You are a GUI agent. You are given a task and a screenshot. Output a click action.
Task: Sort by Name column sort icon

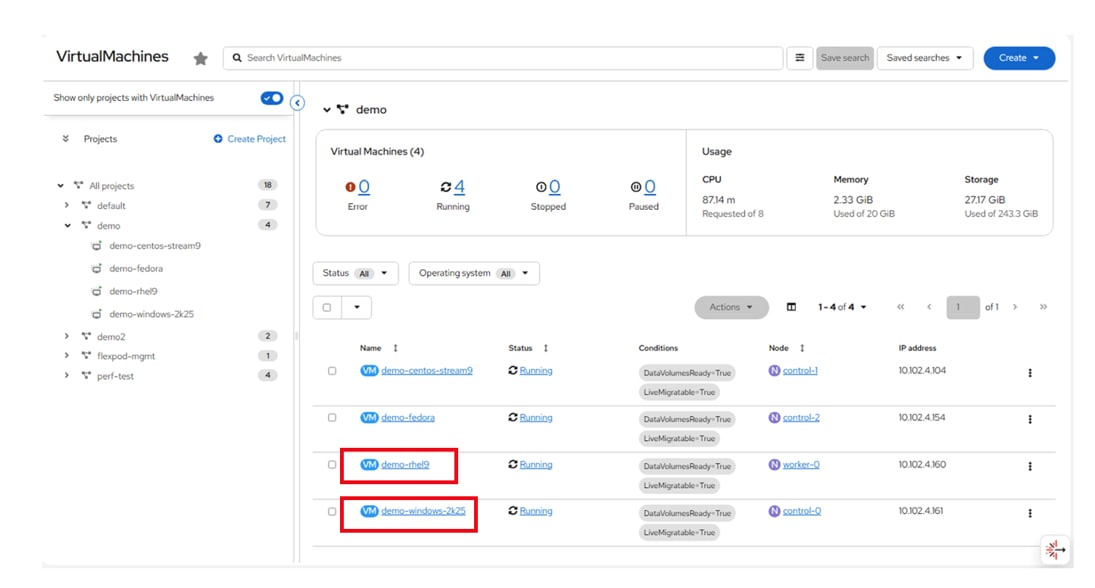click(395, 348)
